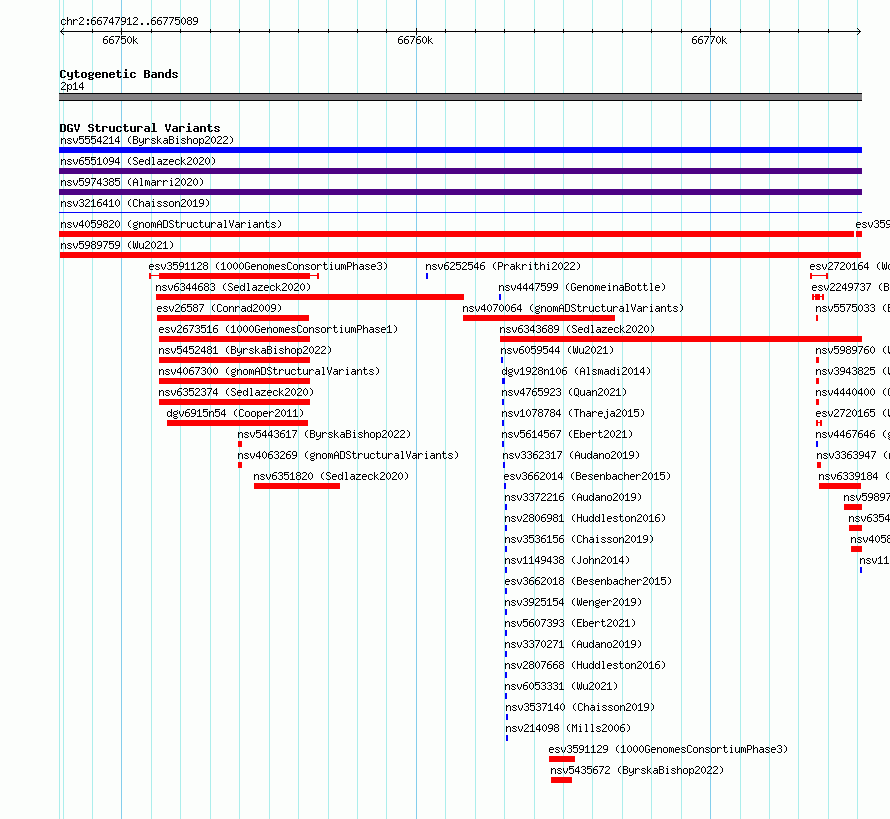Viewport: 890px width, 819px height.
Task: Click the DGV Structural Variants track title
Action: pos(140,128)
